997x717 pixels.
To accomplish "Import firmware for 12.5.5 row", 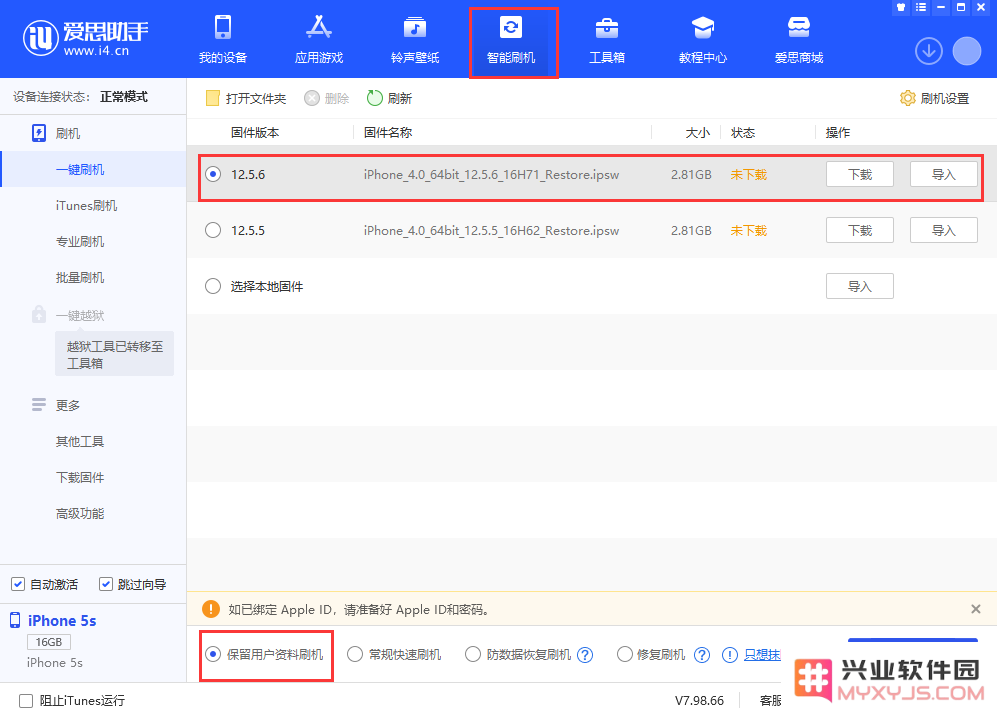I will point(944,230).
